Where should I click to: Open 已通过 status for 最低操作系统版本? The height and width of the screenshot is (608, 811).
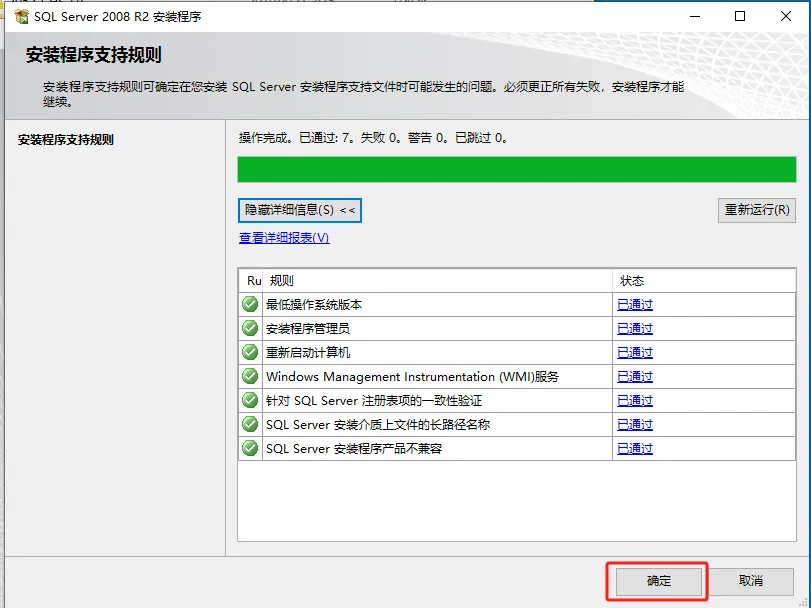coord(635,305)
